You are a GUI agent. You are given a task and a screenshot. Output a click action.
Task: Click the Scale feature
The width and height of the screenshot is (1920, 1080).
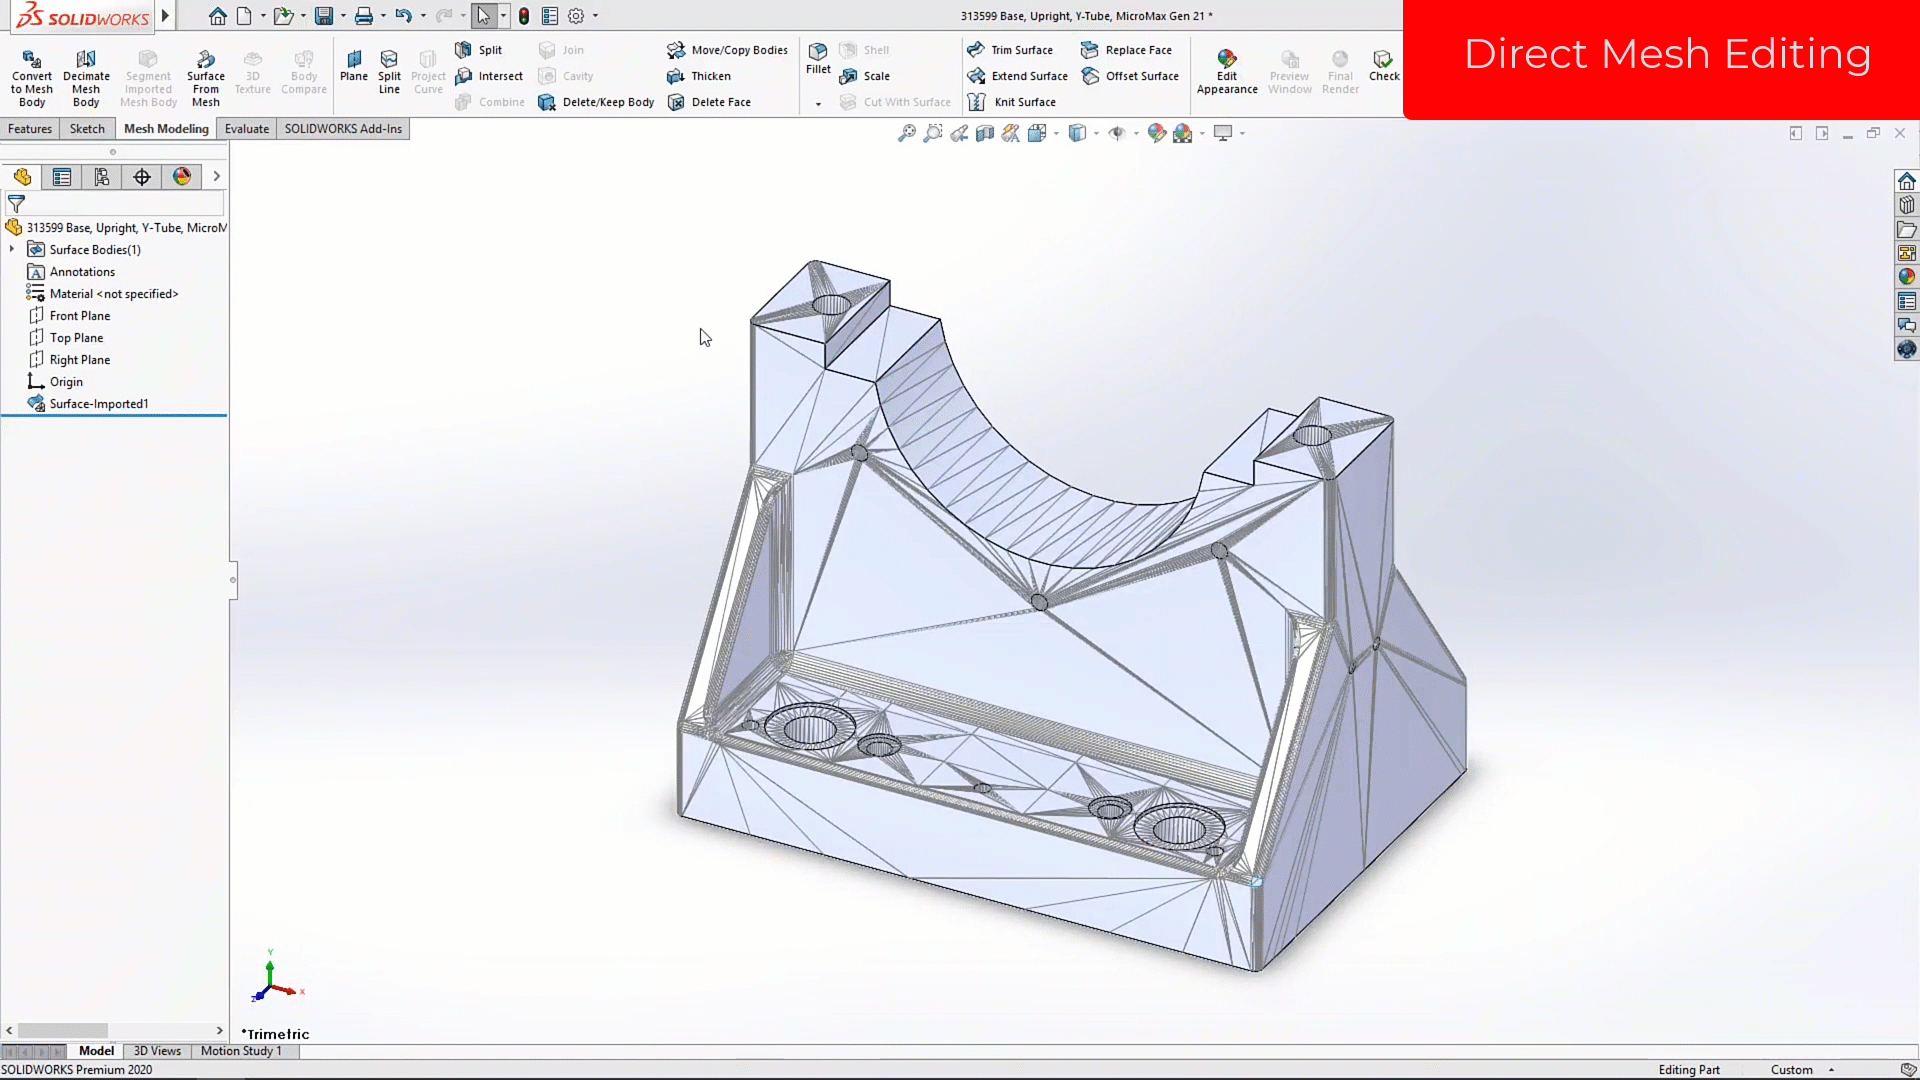pos(865,76)
